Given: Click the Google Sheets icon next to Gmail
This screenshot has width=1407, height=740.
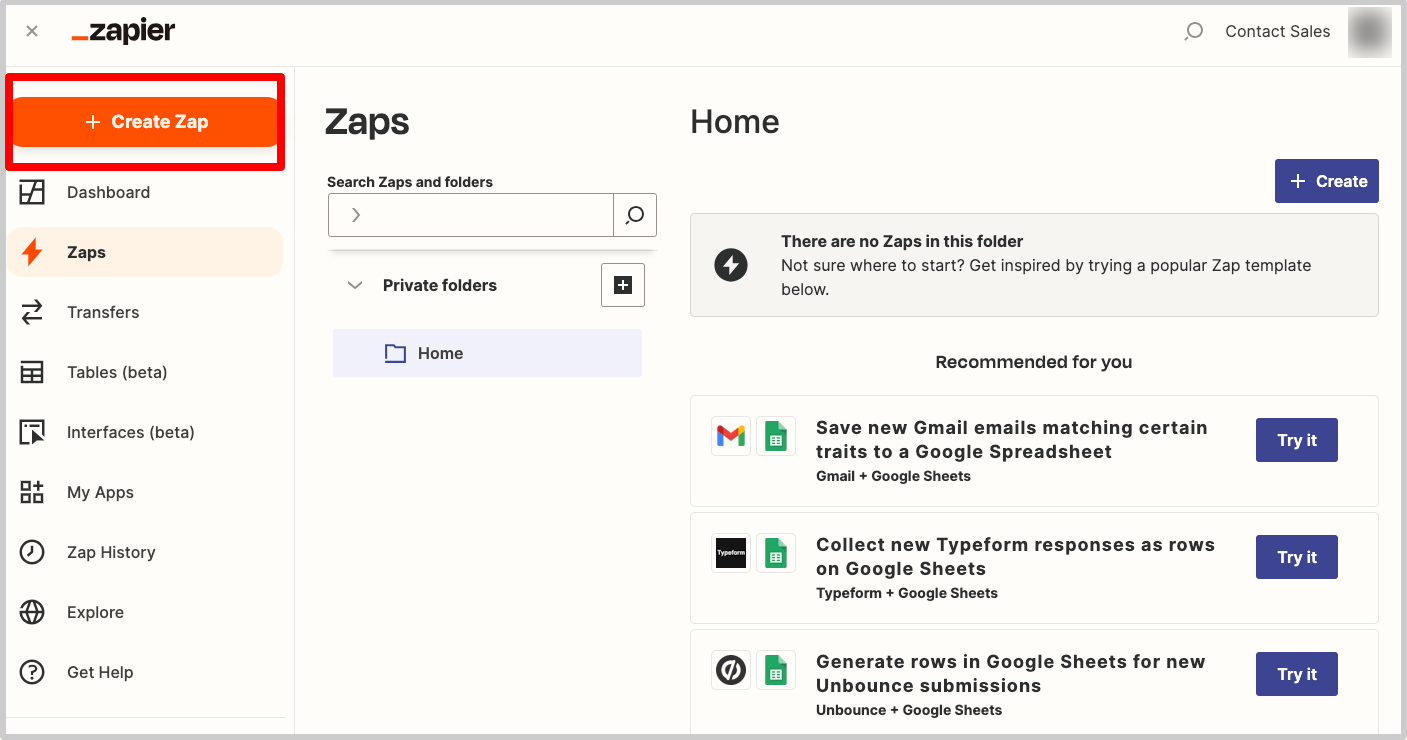Looking at the screenshot, I should [776, 436].
